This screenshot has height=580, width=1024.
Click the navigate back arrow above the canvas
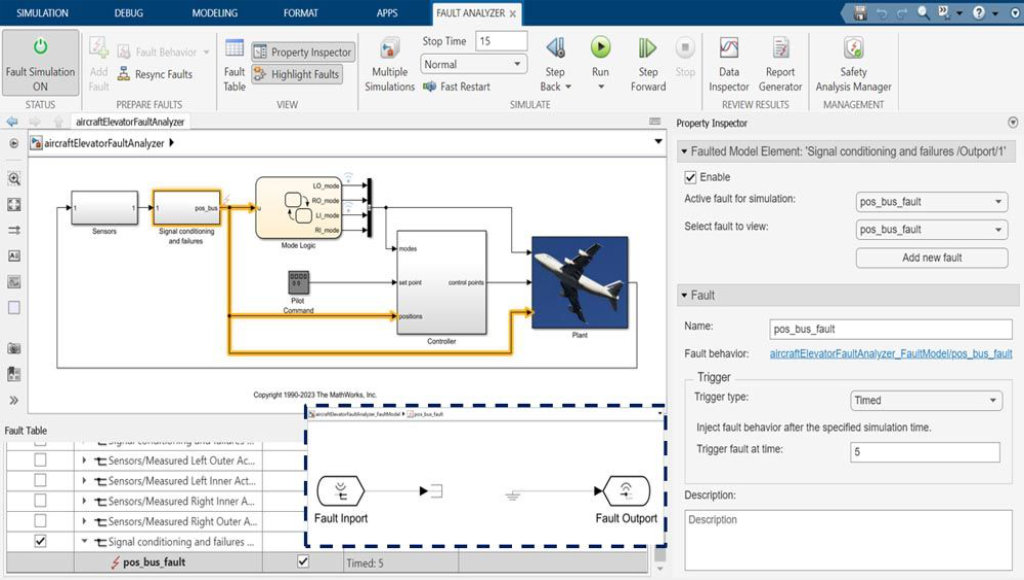pos(12,121)
